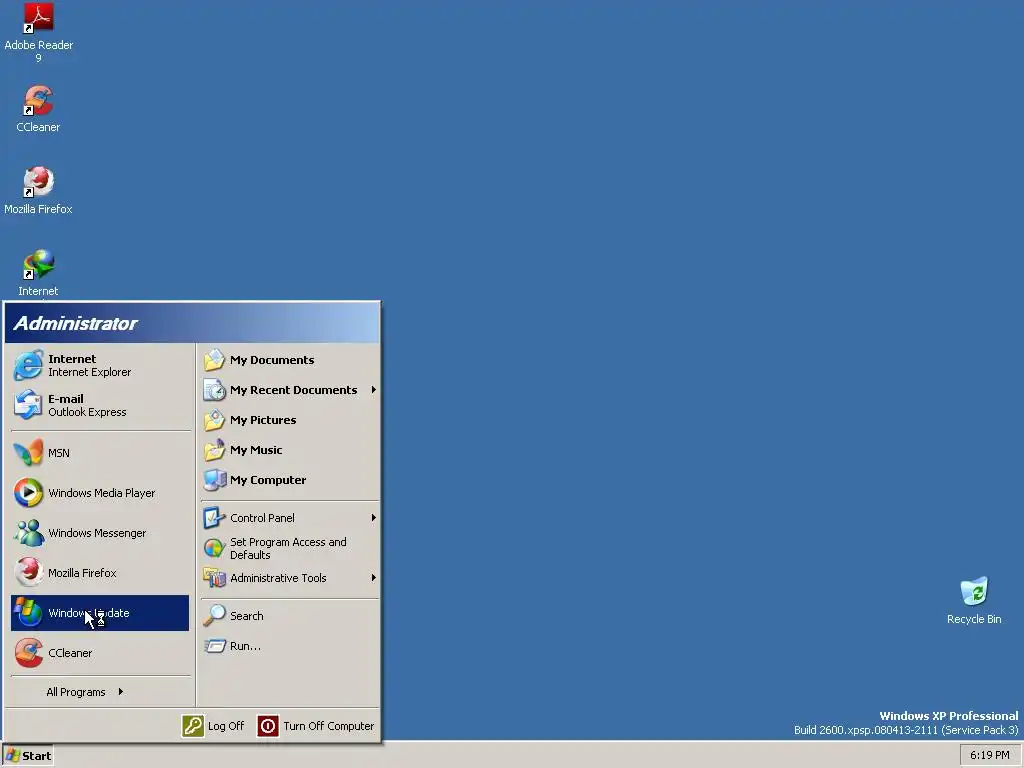Click the Administrator user name header
1024x768 pixels.
pos(75,323)
